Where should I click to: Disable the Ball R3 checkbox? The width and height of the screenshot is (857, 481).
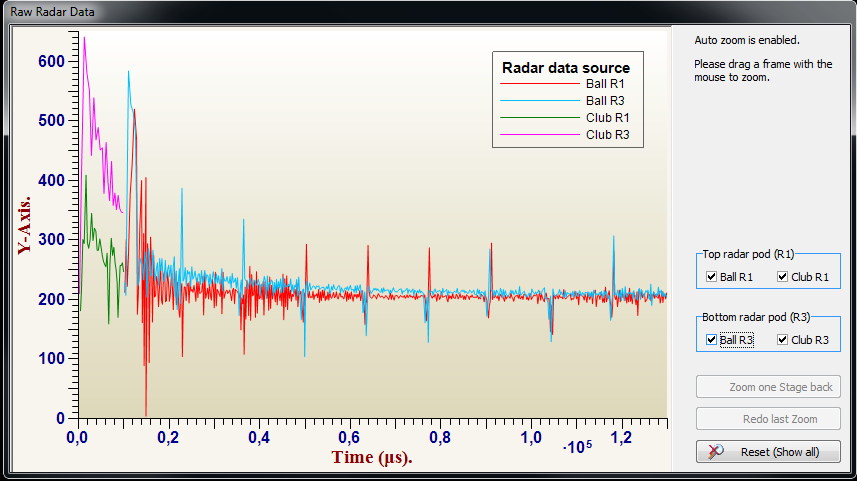pyautogui.click(x=711, y=340)
